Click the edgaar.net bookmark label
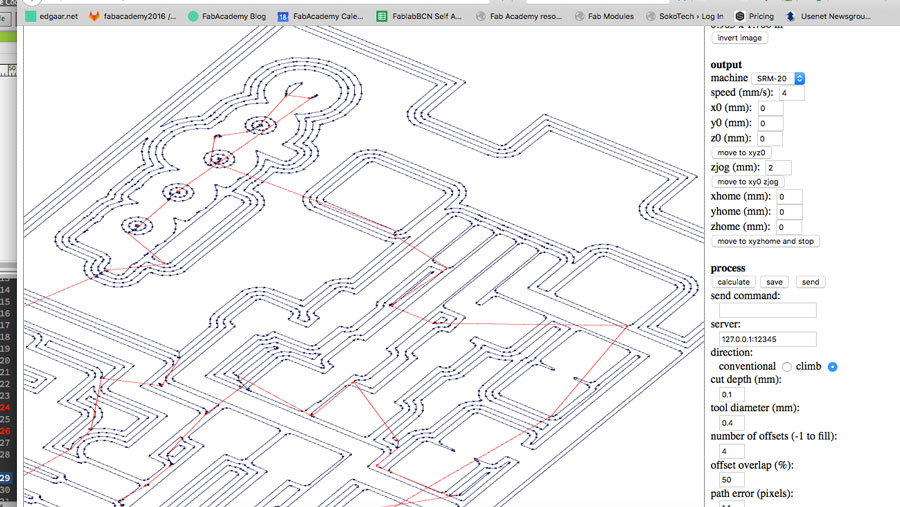This screenshot has width=900, height=507. pyautogui.click(x=59, y=17)
